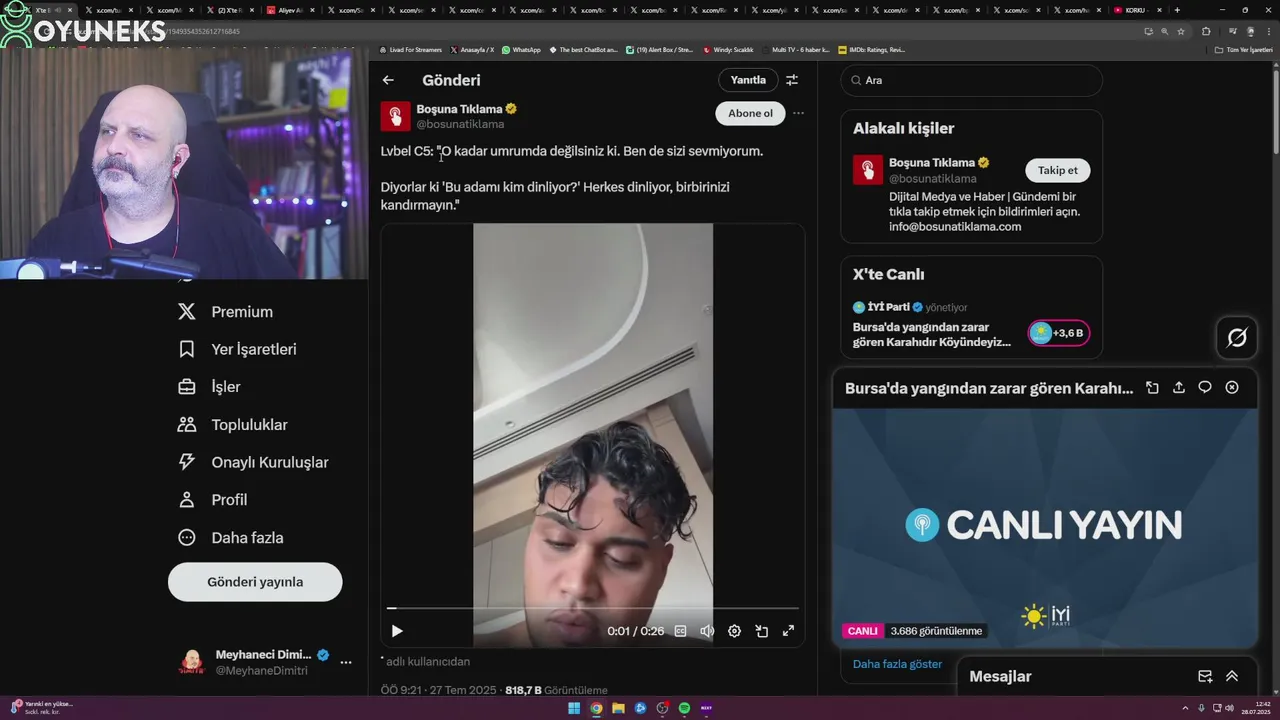Open Onaylı Kuruluşlar page
The width and height of the screenshot is (1280, 720).
[x=254, y=462]
